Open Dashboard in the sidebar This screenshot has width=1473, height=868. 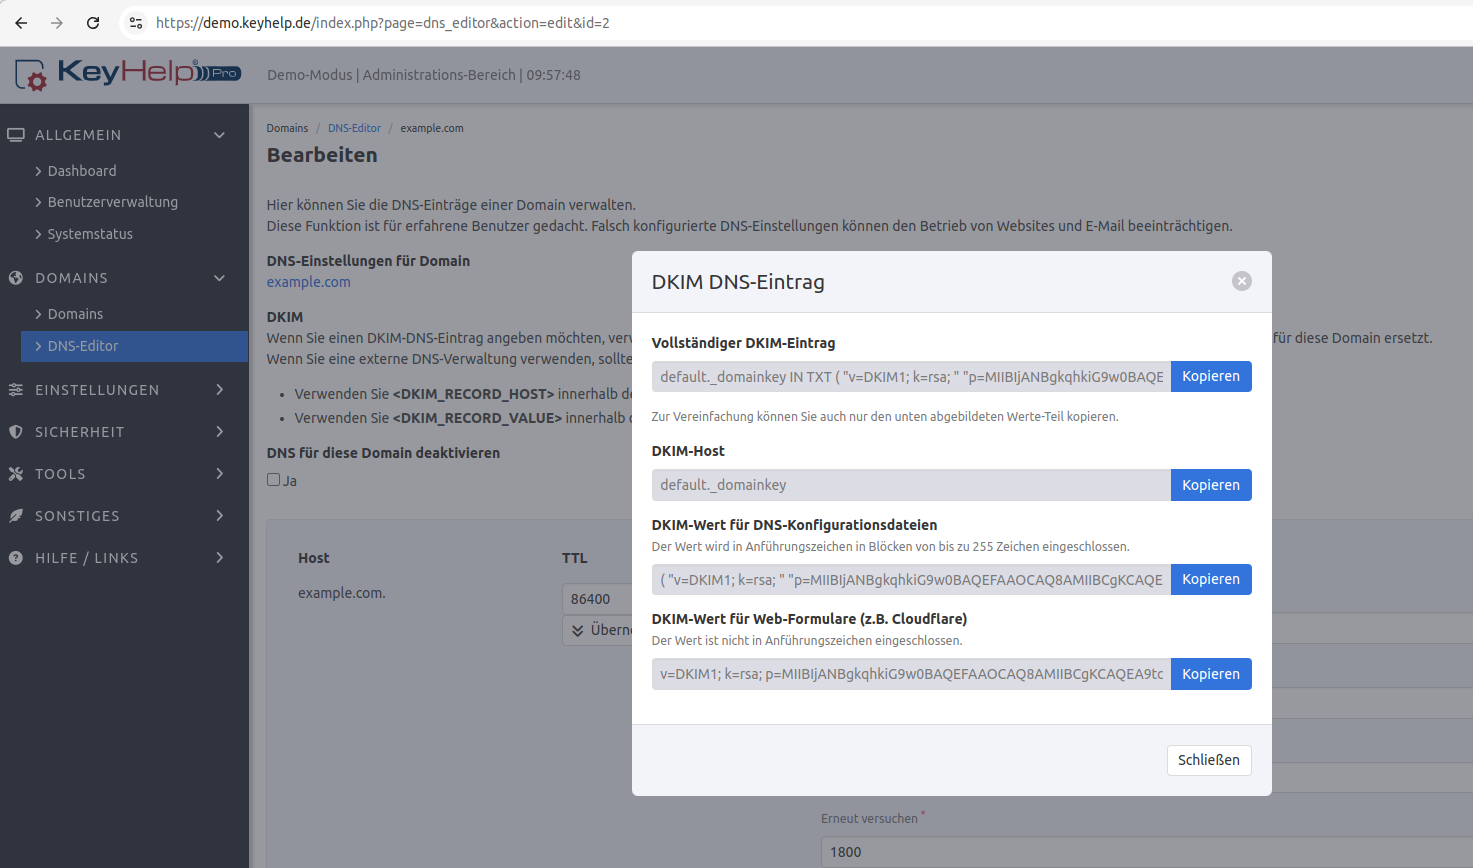(82, 171)
